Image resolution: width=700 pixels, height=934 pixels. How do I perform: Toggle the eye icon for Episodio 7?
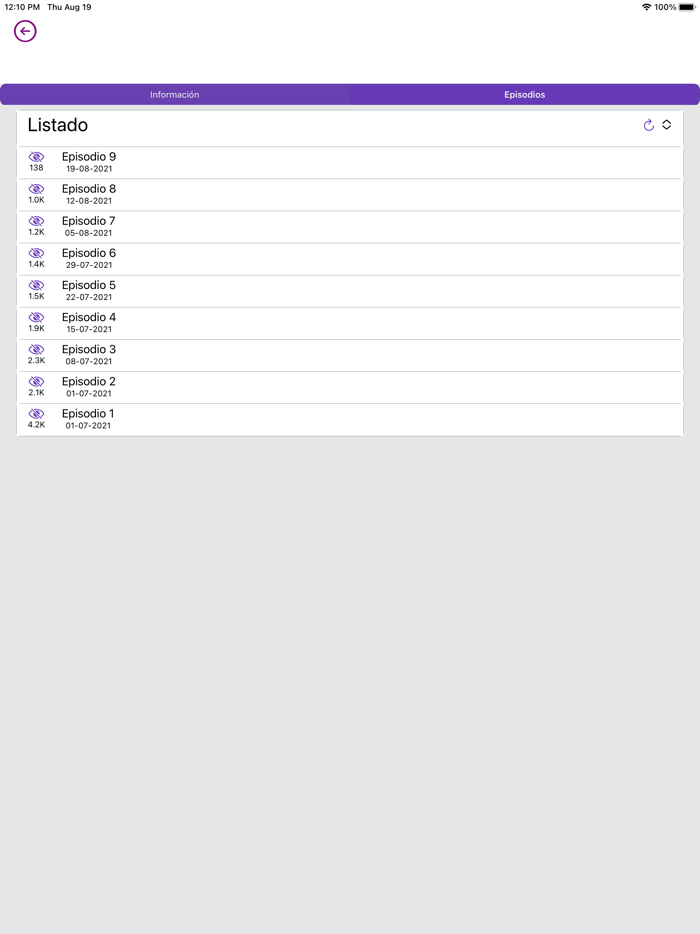coord(36,221)
